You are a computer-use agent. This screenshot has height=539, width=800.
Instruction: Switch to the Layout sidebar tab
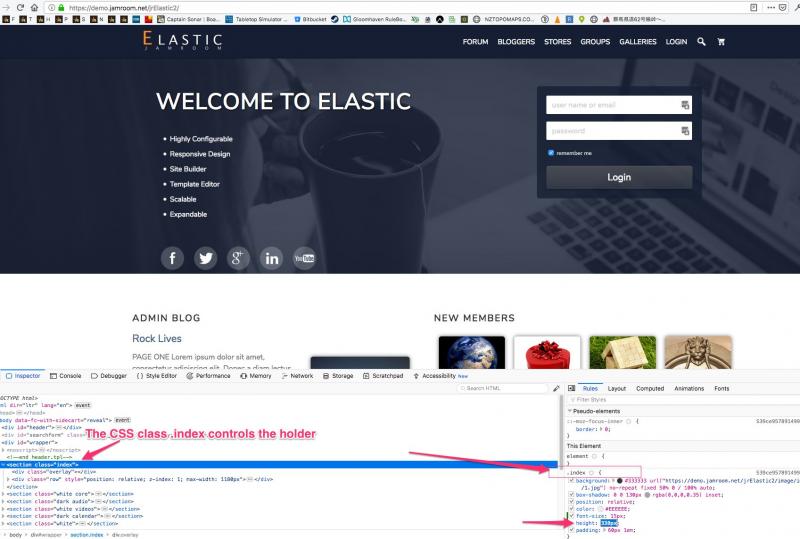[617, 388]
